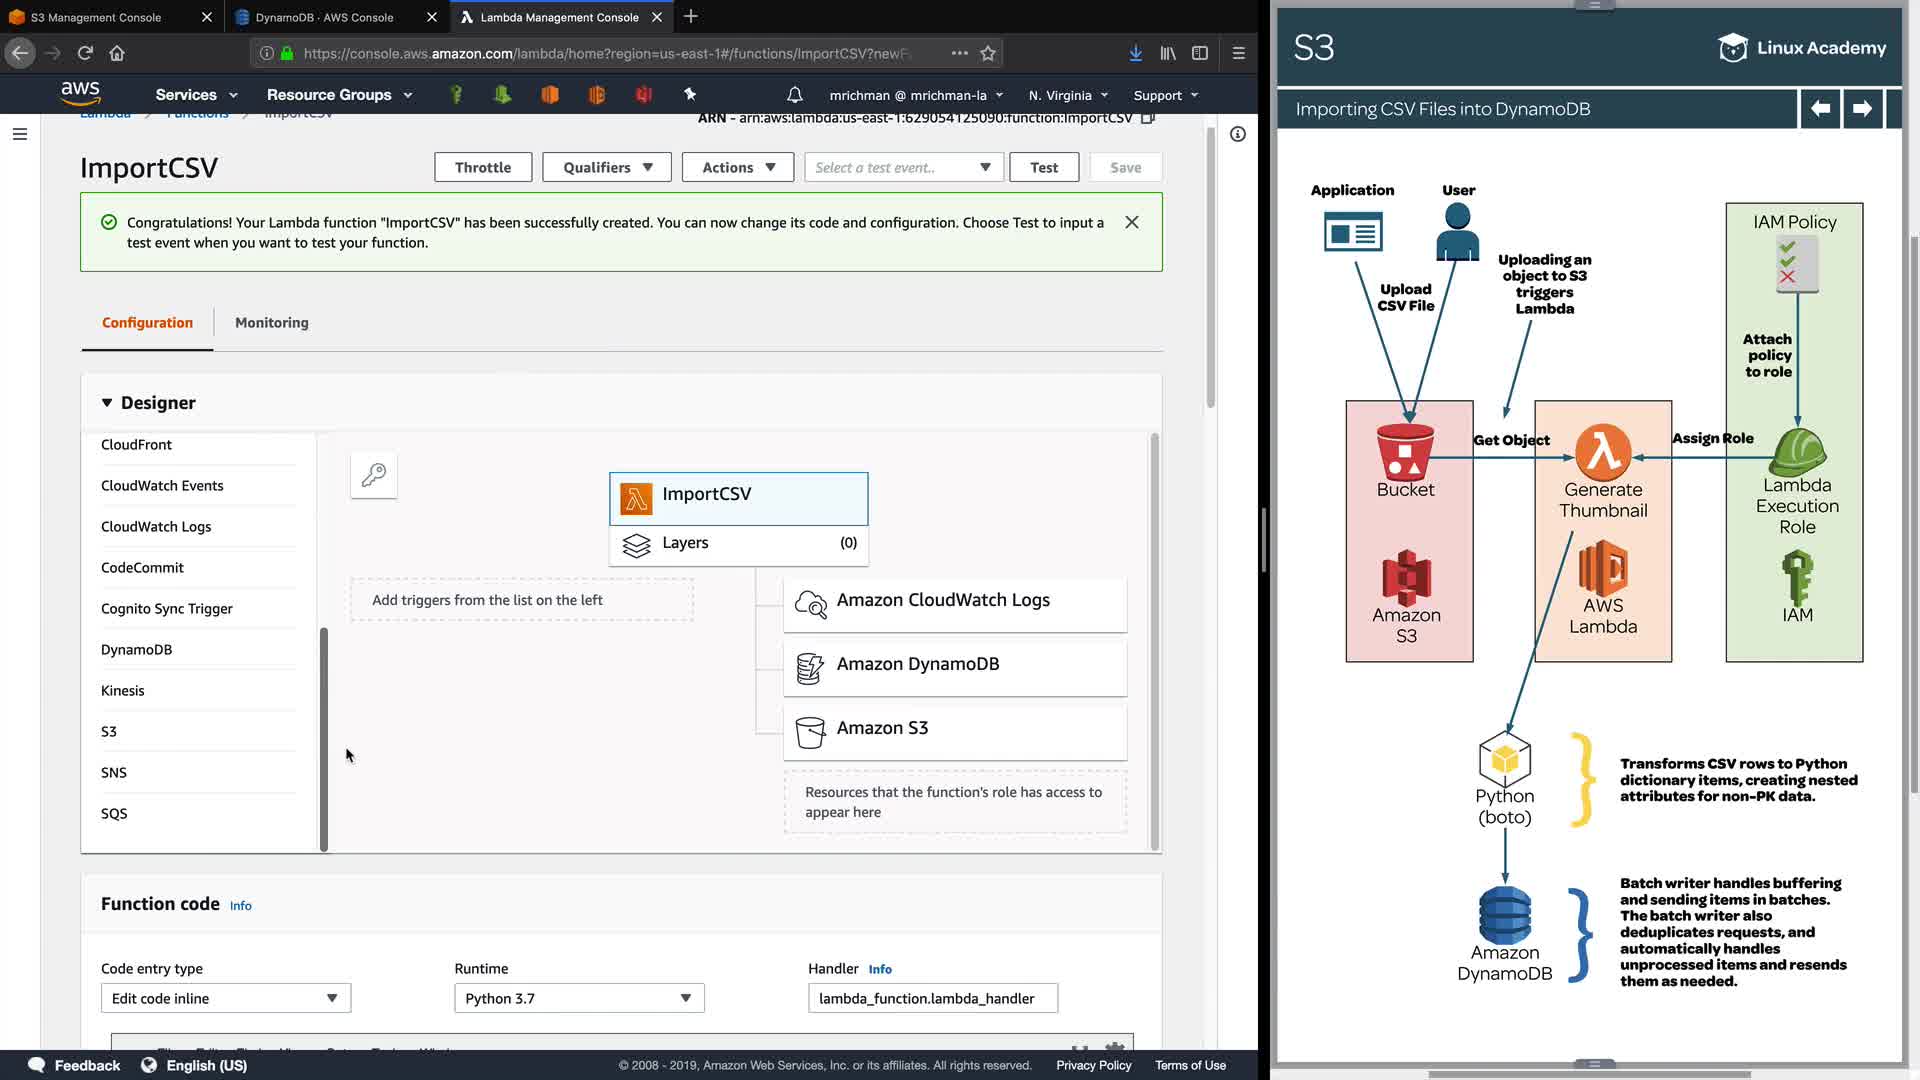The image size is (1920, 1080).
Task: Go to previous slide with left arrow
Action: 1820,109
